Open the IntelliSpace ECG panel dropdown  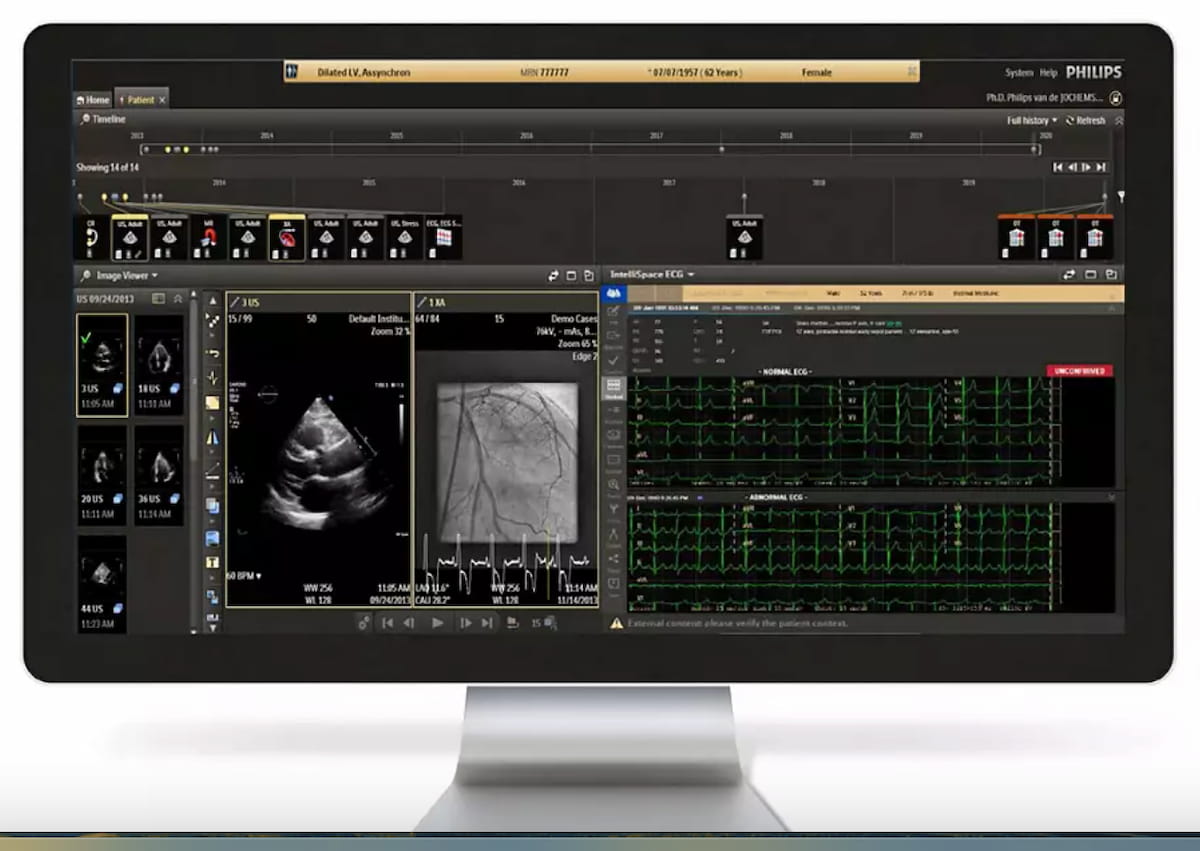tap(690, 275)
